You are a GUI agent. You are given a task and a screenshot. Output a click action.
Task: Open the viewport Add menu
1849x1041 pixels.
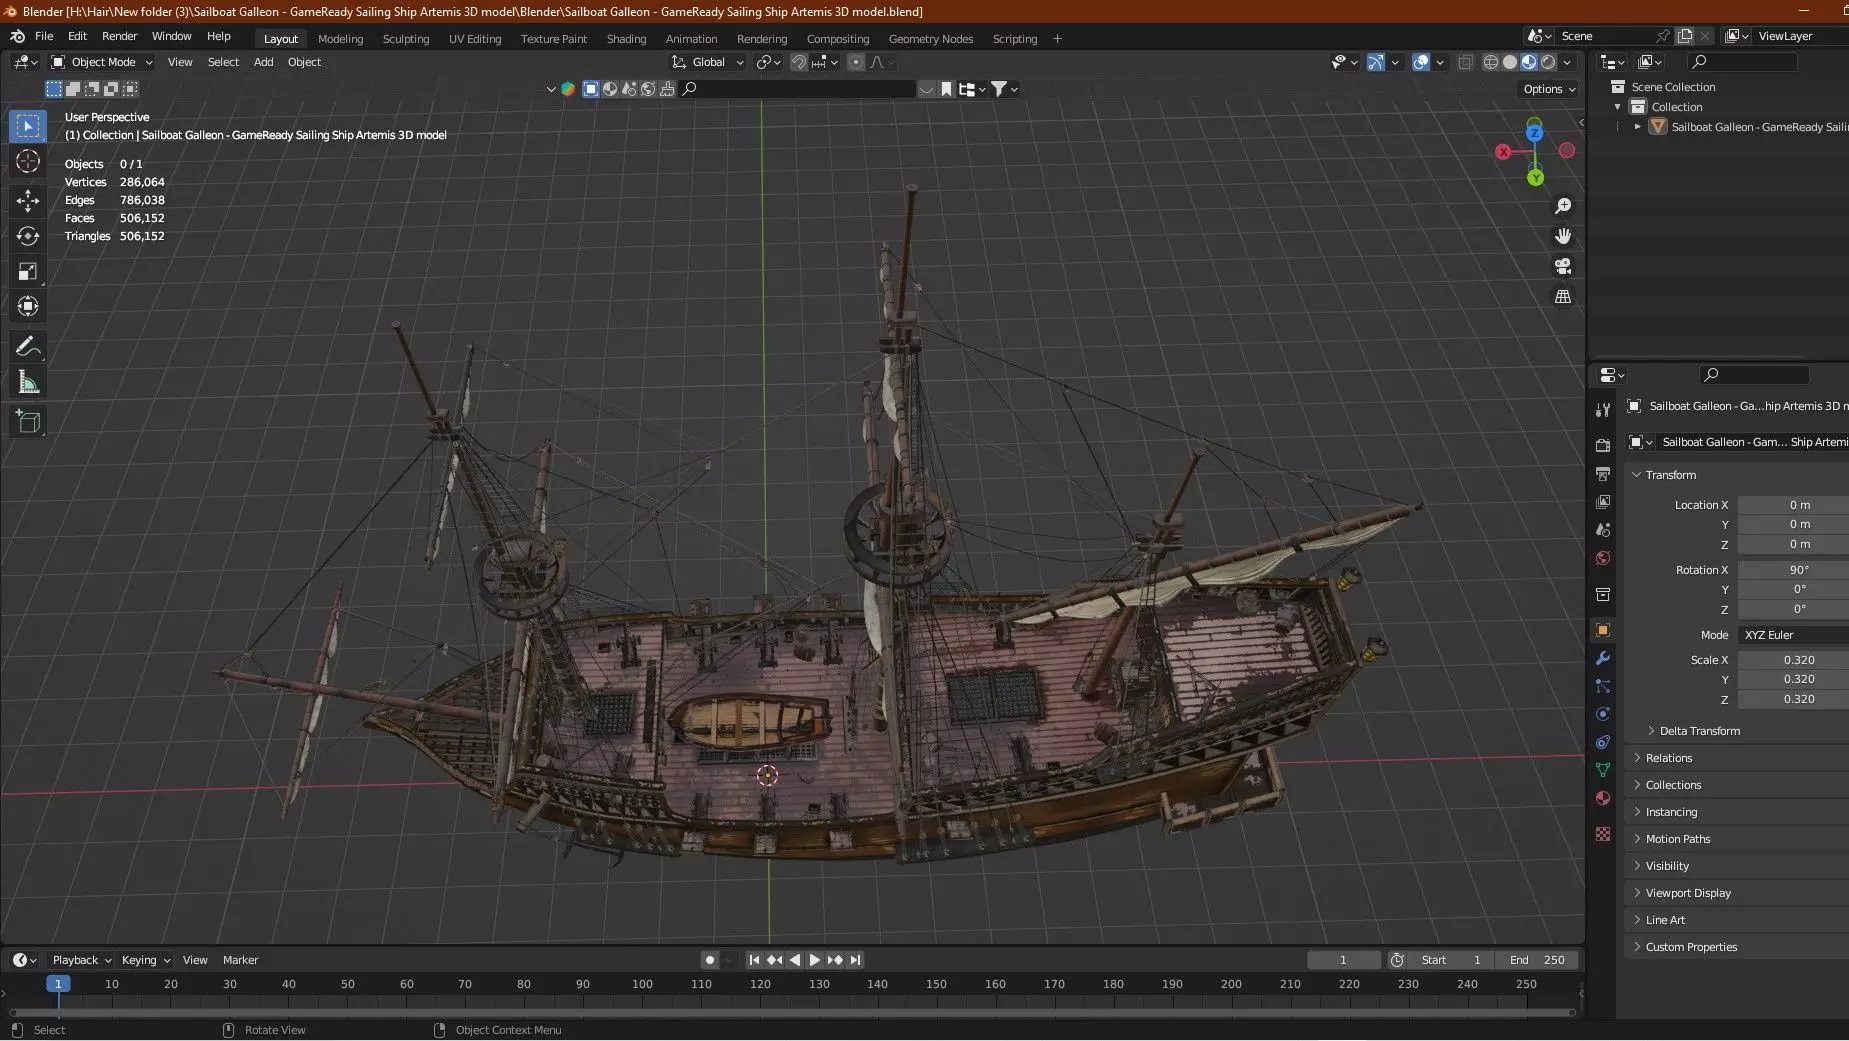263,62
